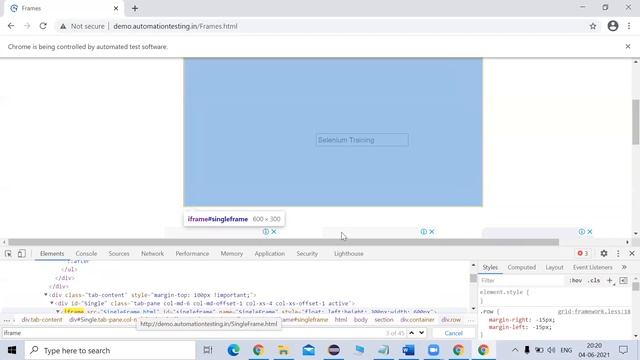Viewport: 640px width, 360px height.
Task: Click the Not secure warning icon
Action: (63, 26)
